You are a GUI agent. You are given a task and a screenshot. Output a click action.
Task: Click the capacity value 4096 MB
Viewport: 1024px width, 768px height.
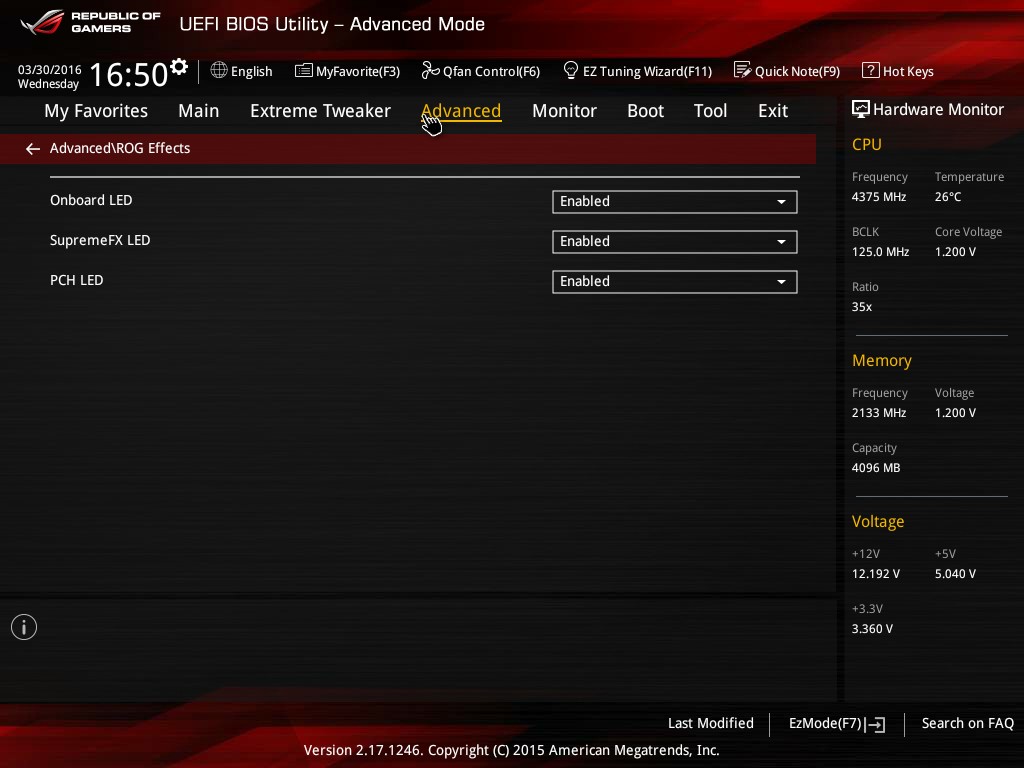pyautogui.click(x=876, y=468)
